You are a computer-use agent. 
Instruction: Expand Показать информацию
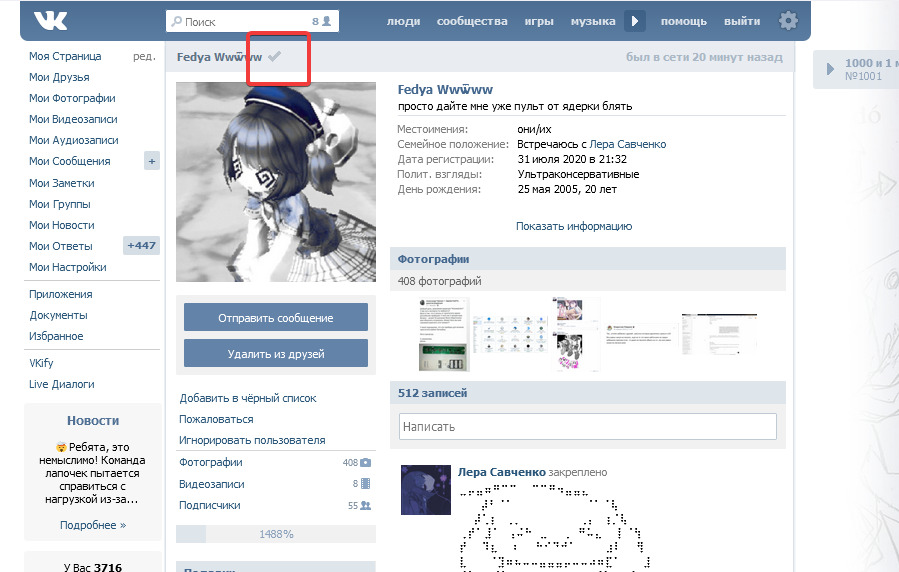coord(574,226)
